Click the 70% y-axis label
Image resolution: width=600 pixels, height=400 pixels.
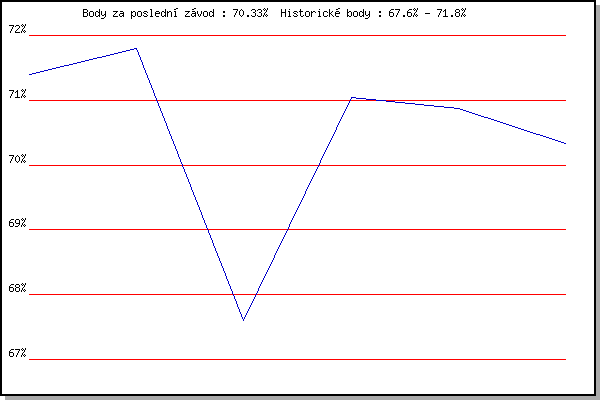click(x=17, y=159)
